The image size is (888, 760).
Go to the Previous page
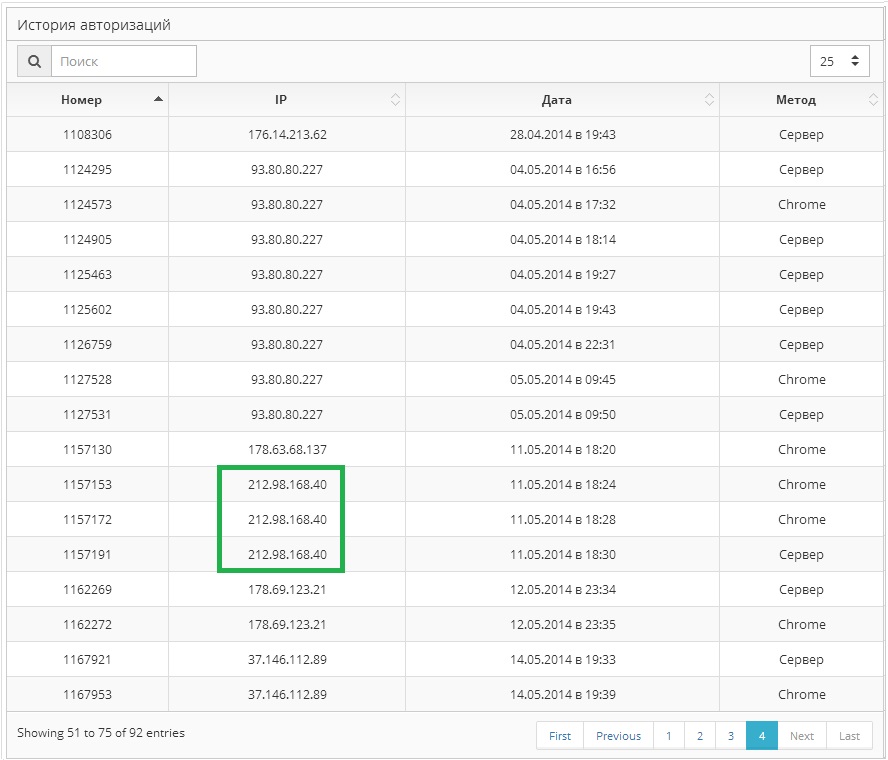point(618,736)
